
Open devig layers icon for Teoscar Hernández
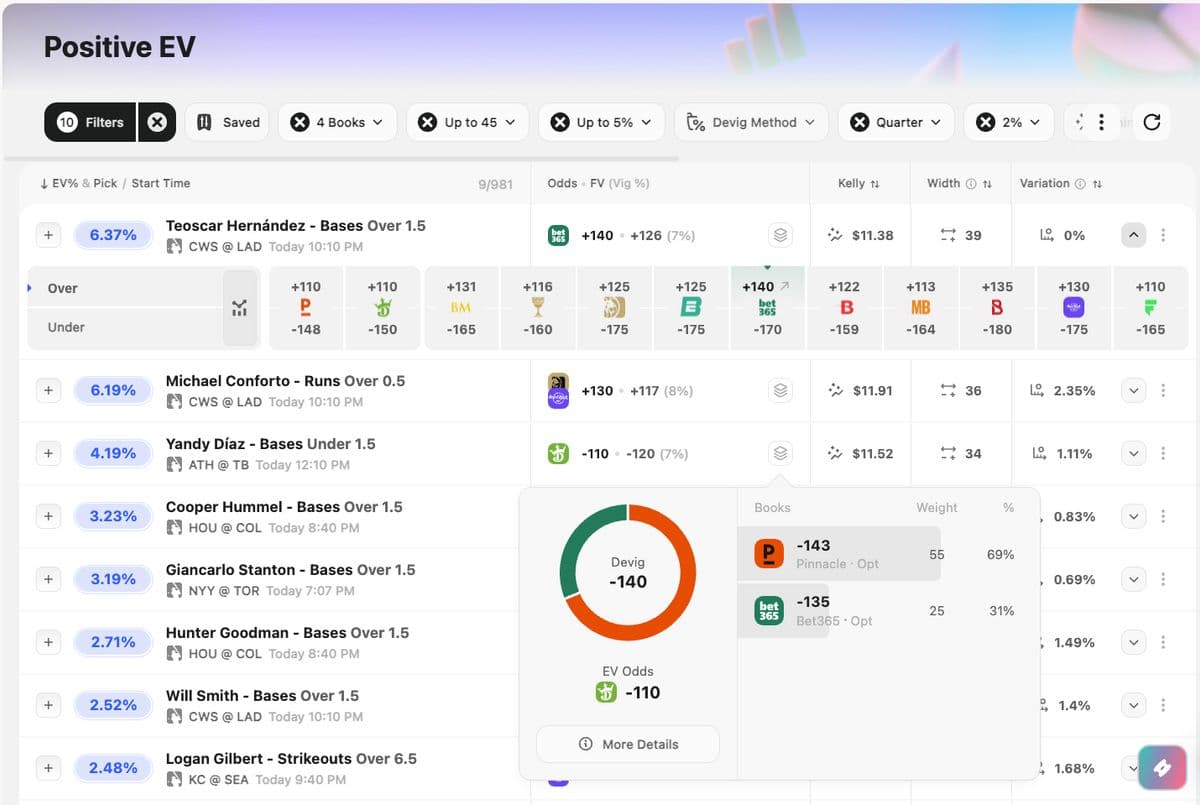tap(780, 235)
